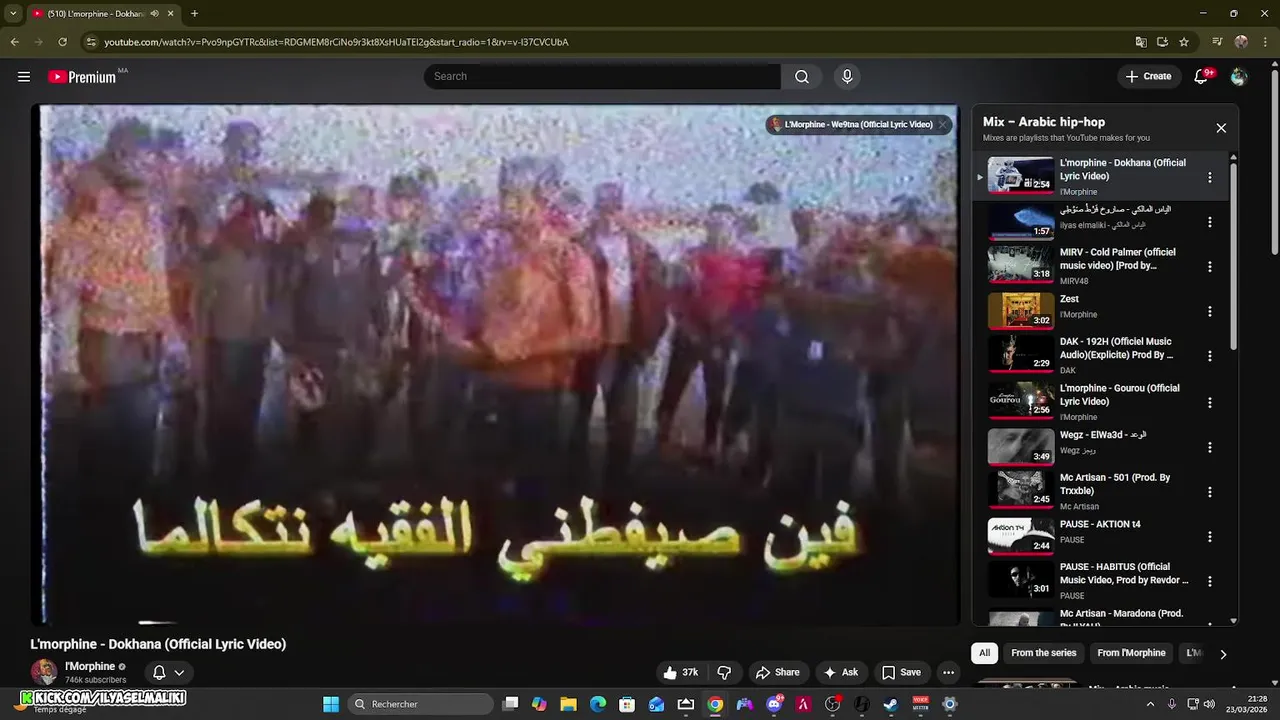This screenshot has height=720, width=1280.
Task: Dislike the Dokhana video
Action: [x=725, y=673]
